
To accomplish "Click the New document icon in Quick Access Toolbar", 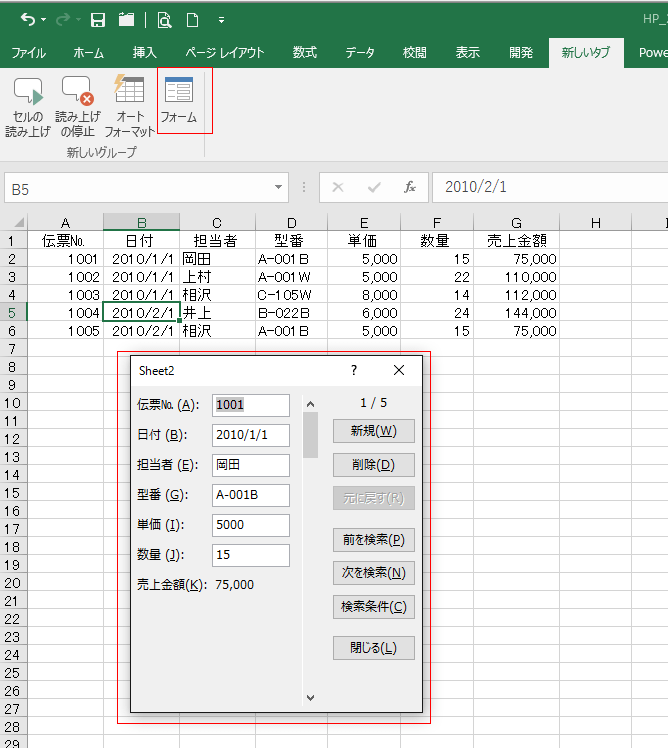I will (x=191, y=20).
